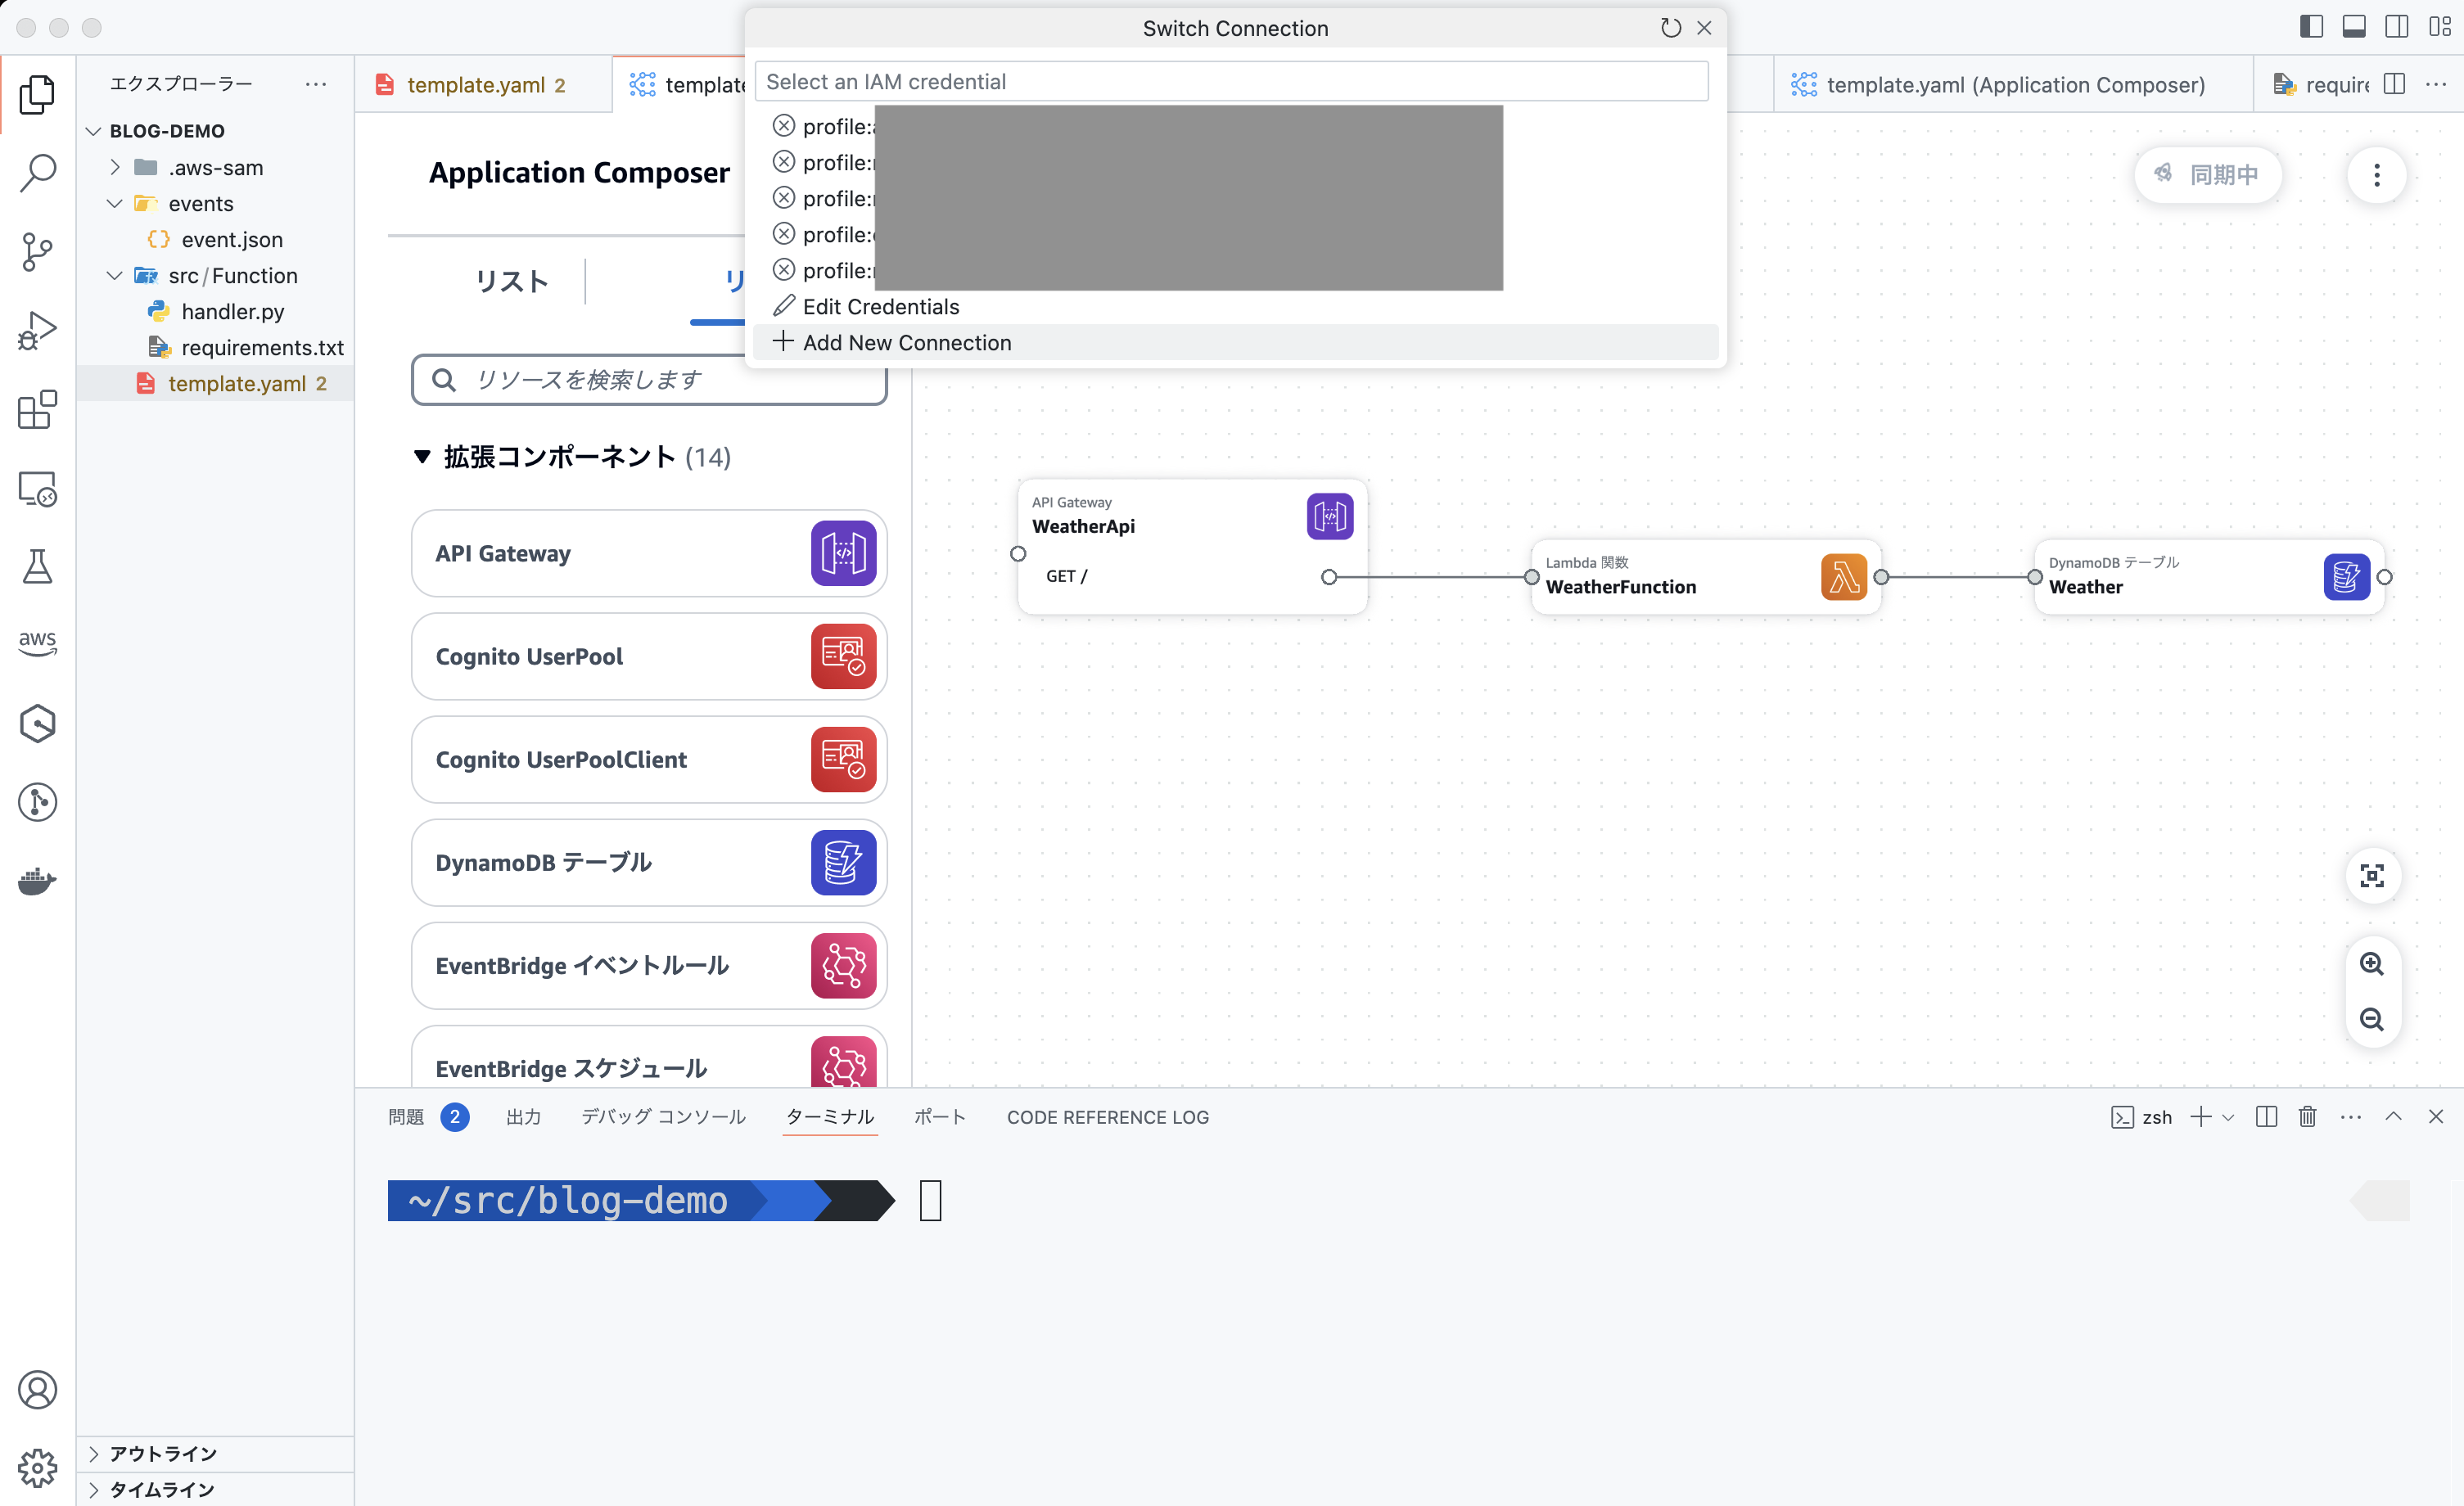
Task: Click Add New Connection
Action: pos(905,342)
